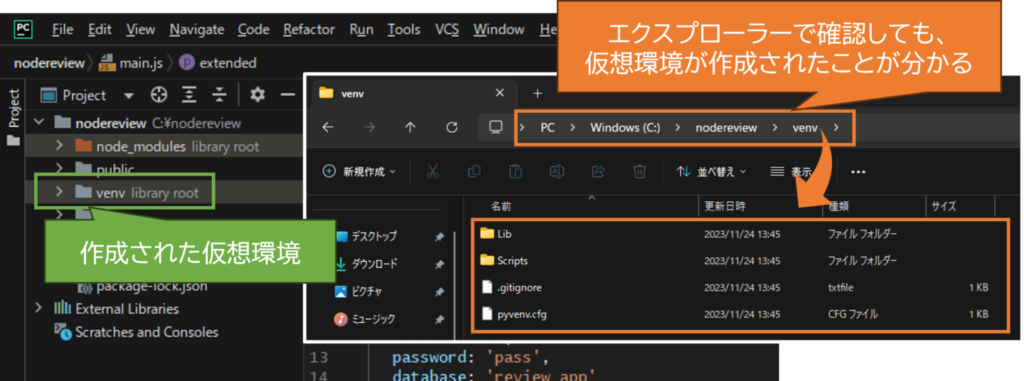Viewport: 1024px width, 381px height.
Task: Expand the node_modules folder
Action: pos(59,146)
